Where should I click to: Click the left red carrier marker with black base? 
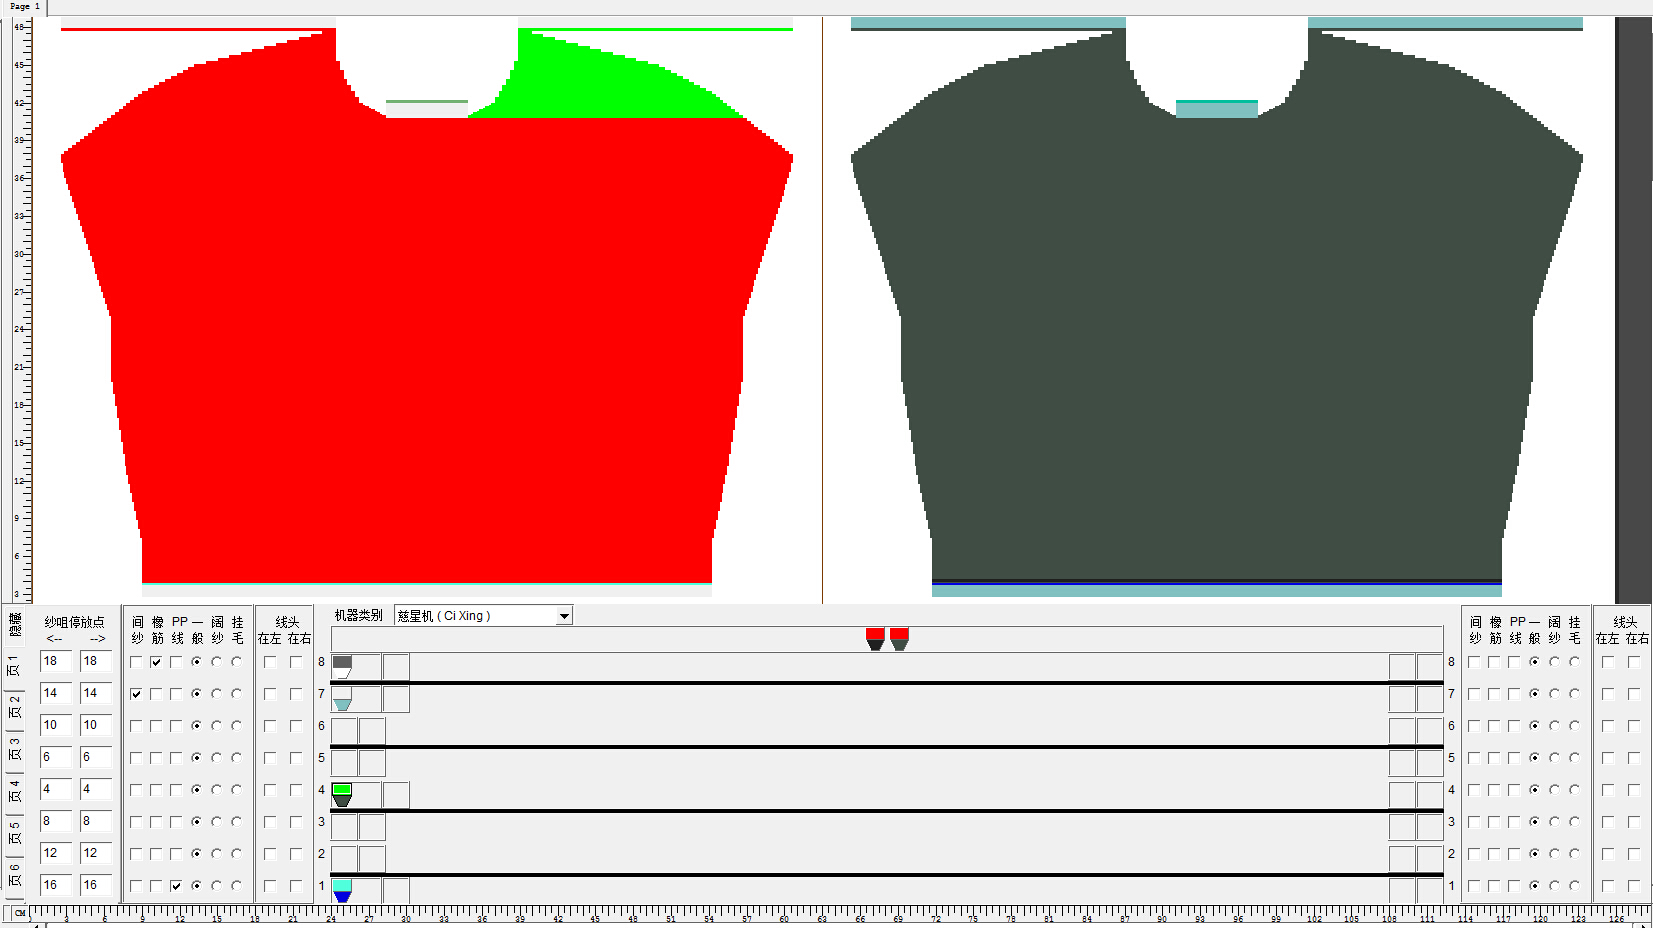click(x=875, y=638)
